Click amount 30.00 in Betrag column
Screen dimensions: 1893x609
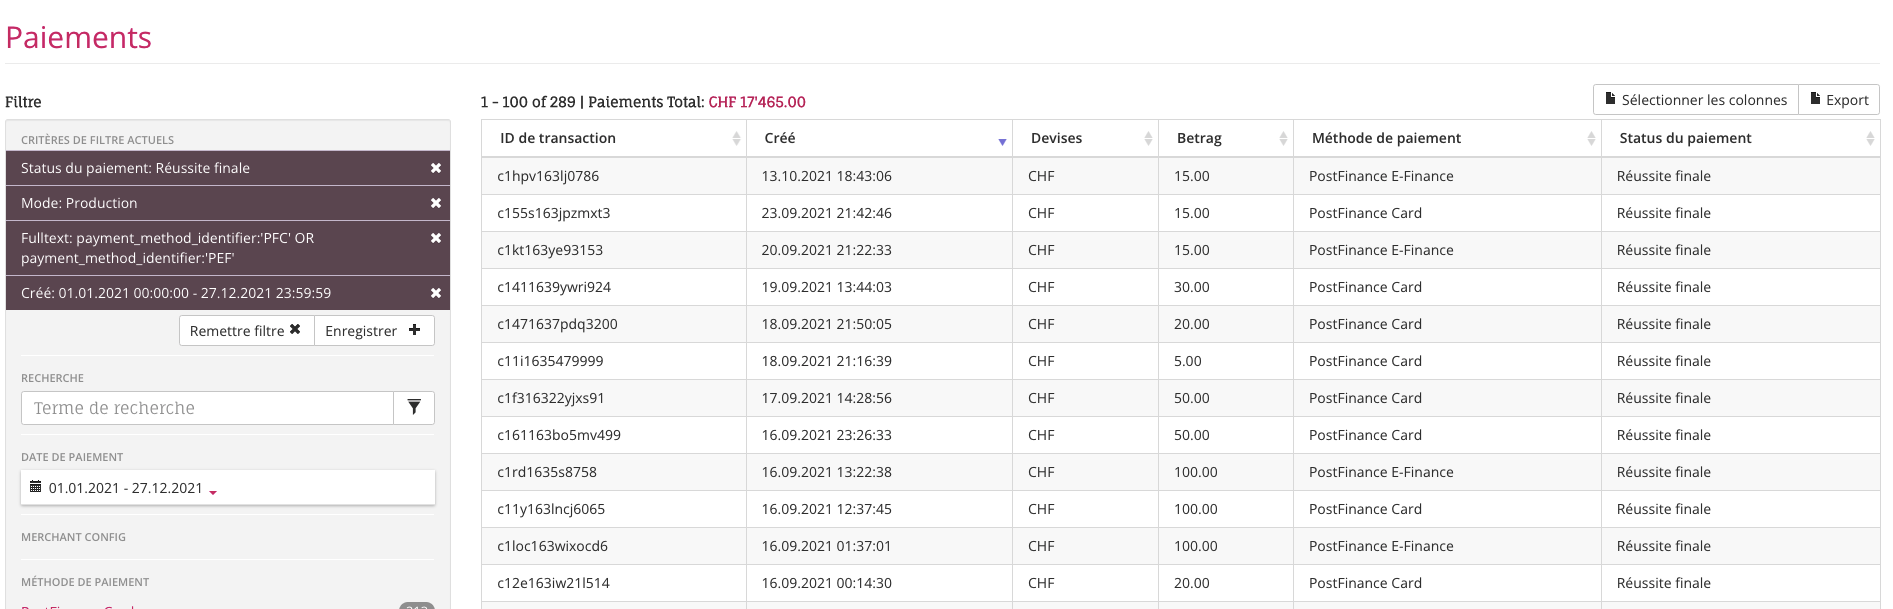point(1192,287)
